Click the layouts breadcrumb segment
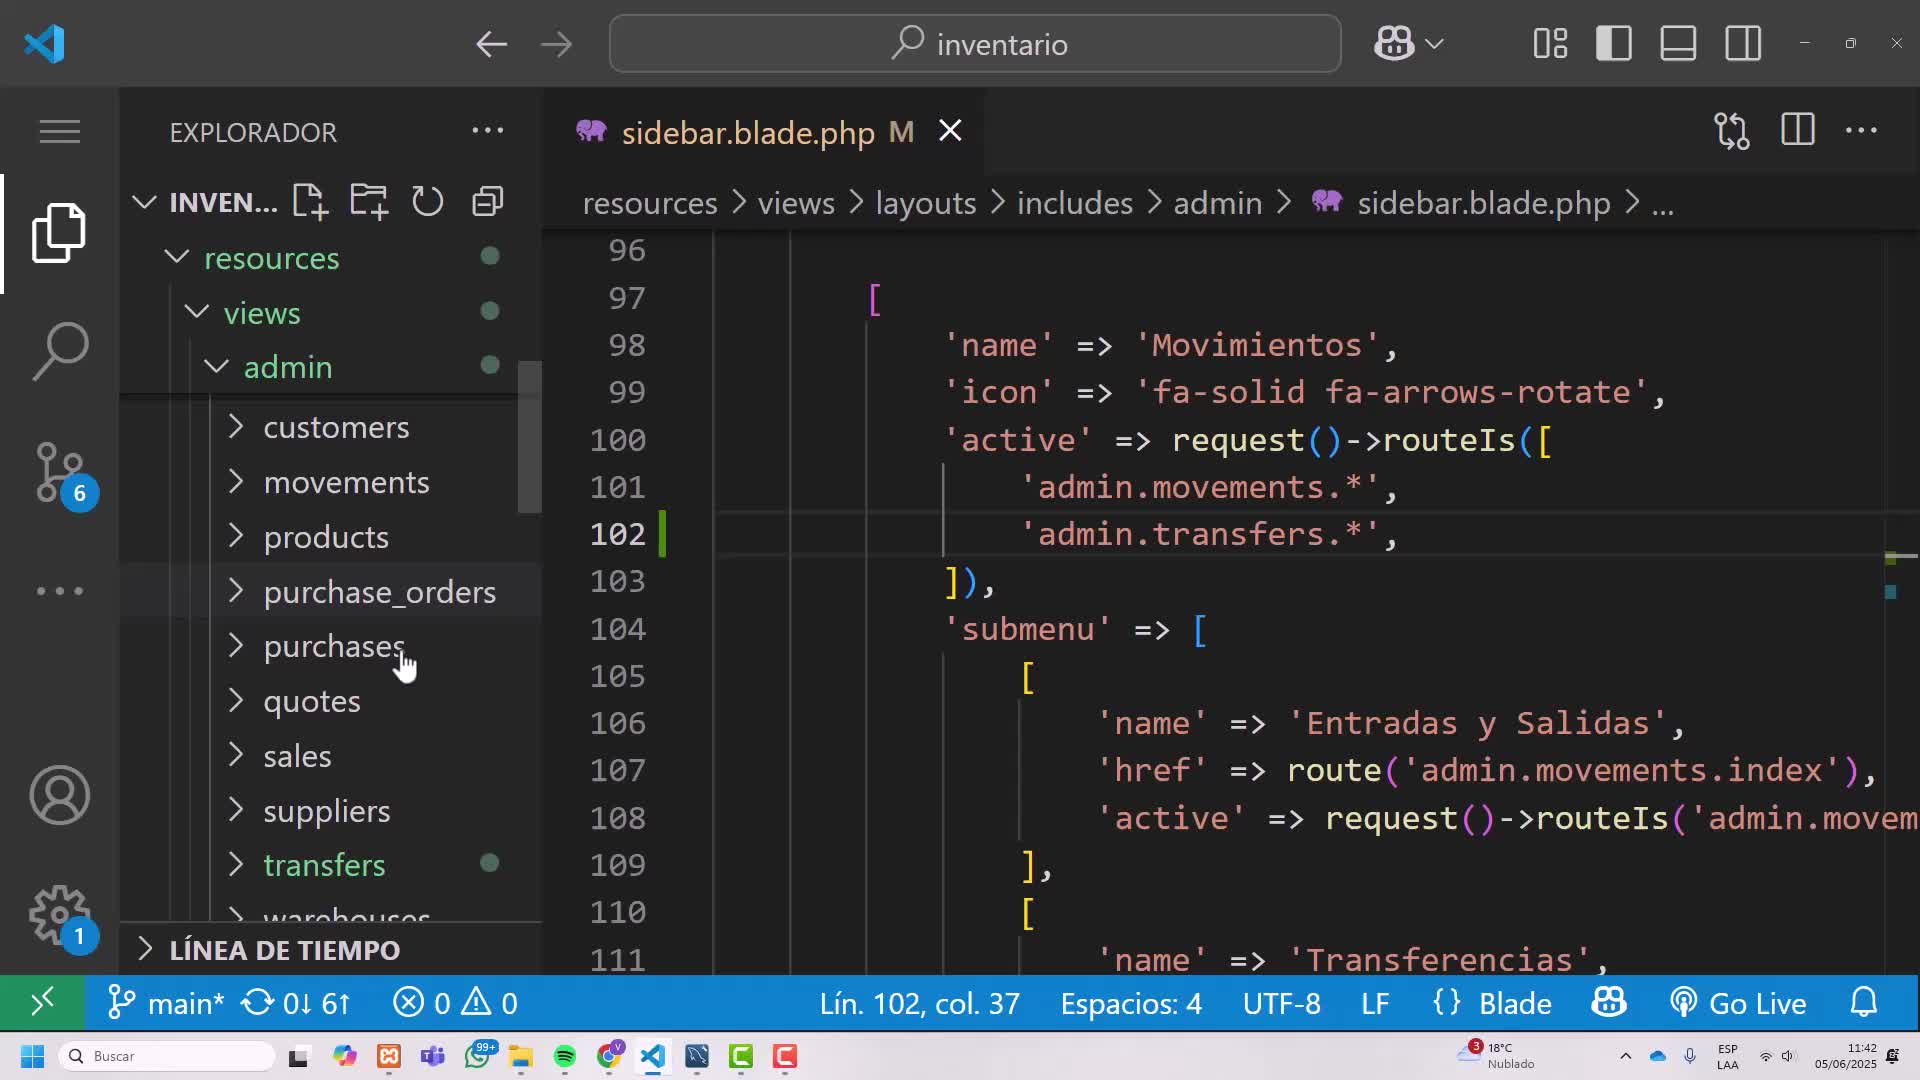This screenshot has height=1080, width=1920. coord(925,203)
